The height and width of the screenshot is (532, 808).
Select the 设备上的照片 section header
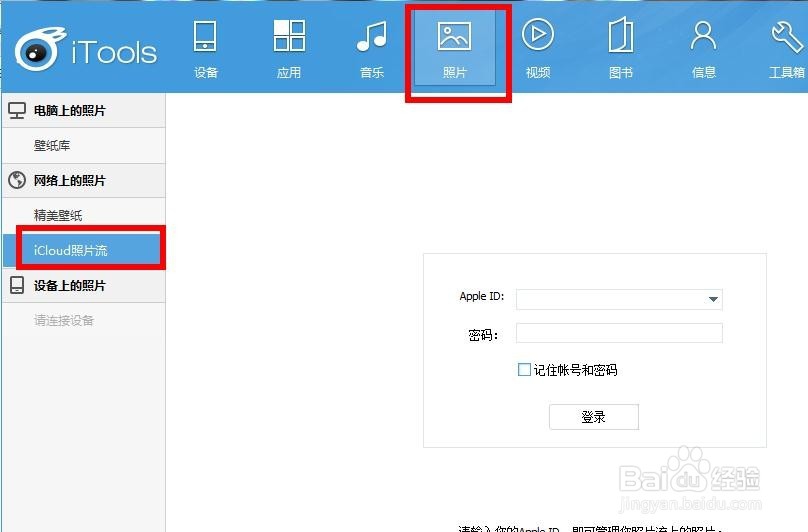84,285
